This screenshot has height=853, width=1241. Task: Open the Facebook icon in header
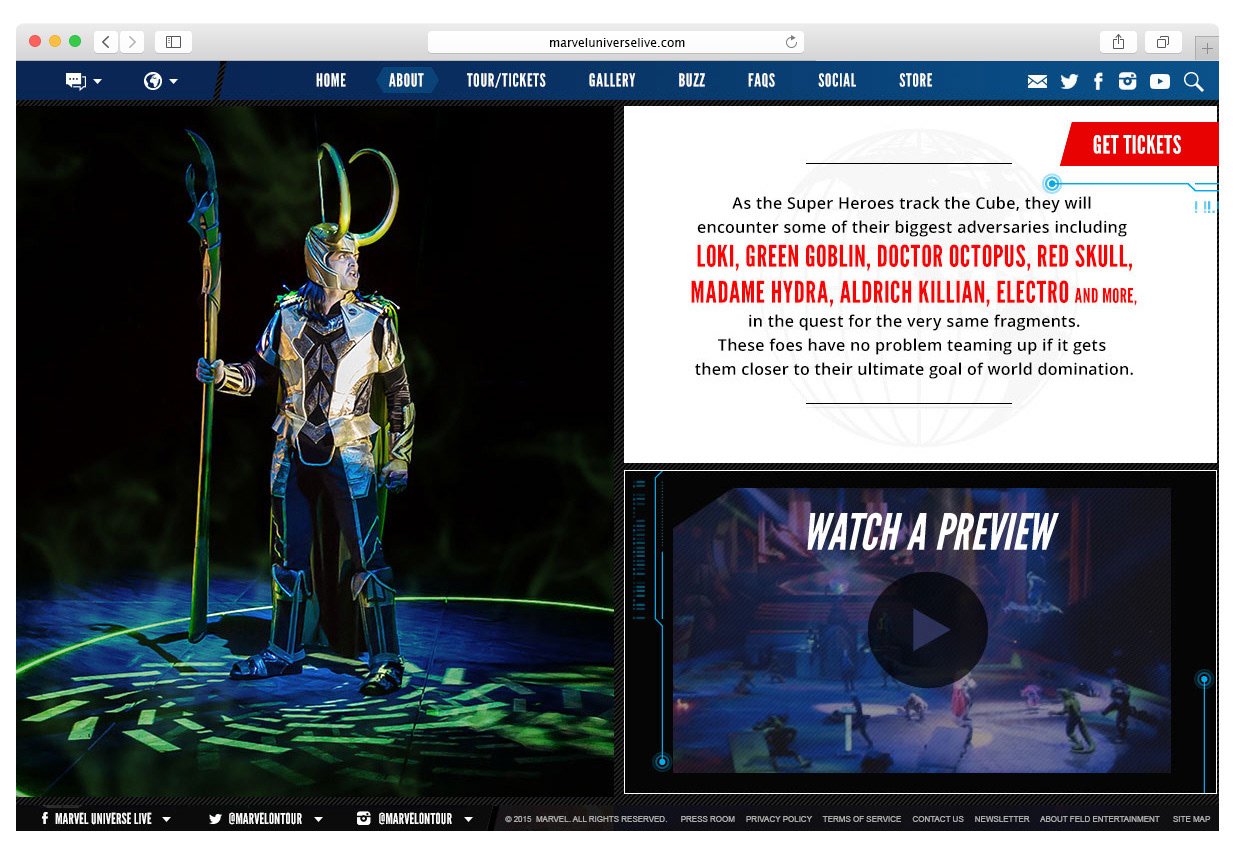[x=1098, y=82]
